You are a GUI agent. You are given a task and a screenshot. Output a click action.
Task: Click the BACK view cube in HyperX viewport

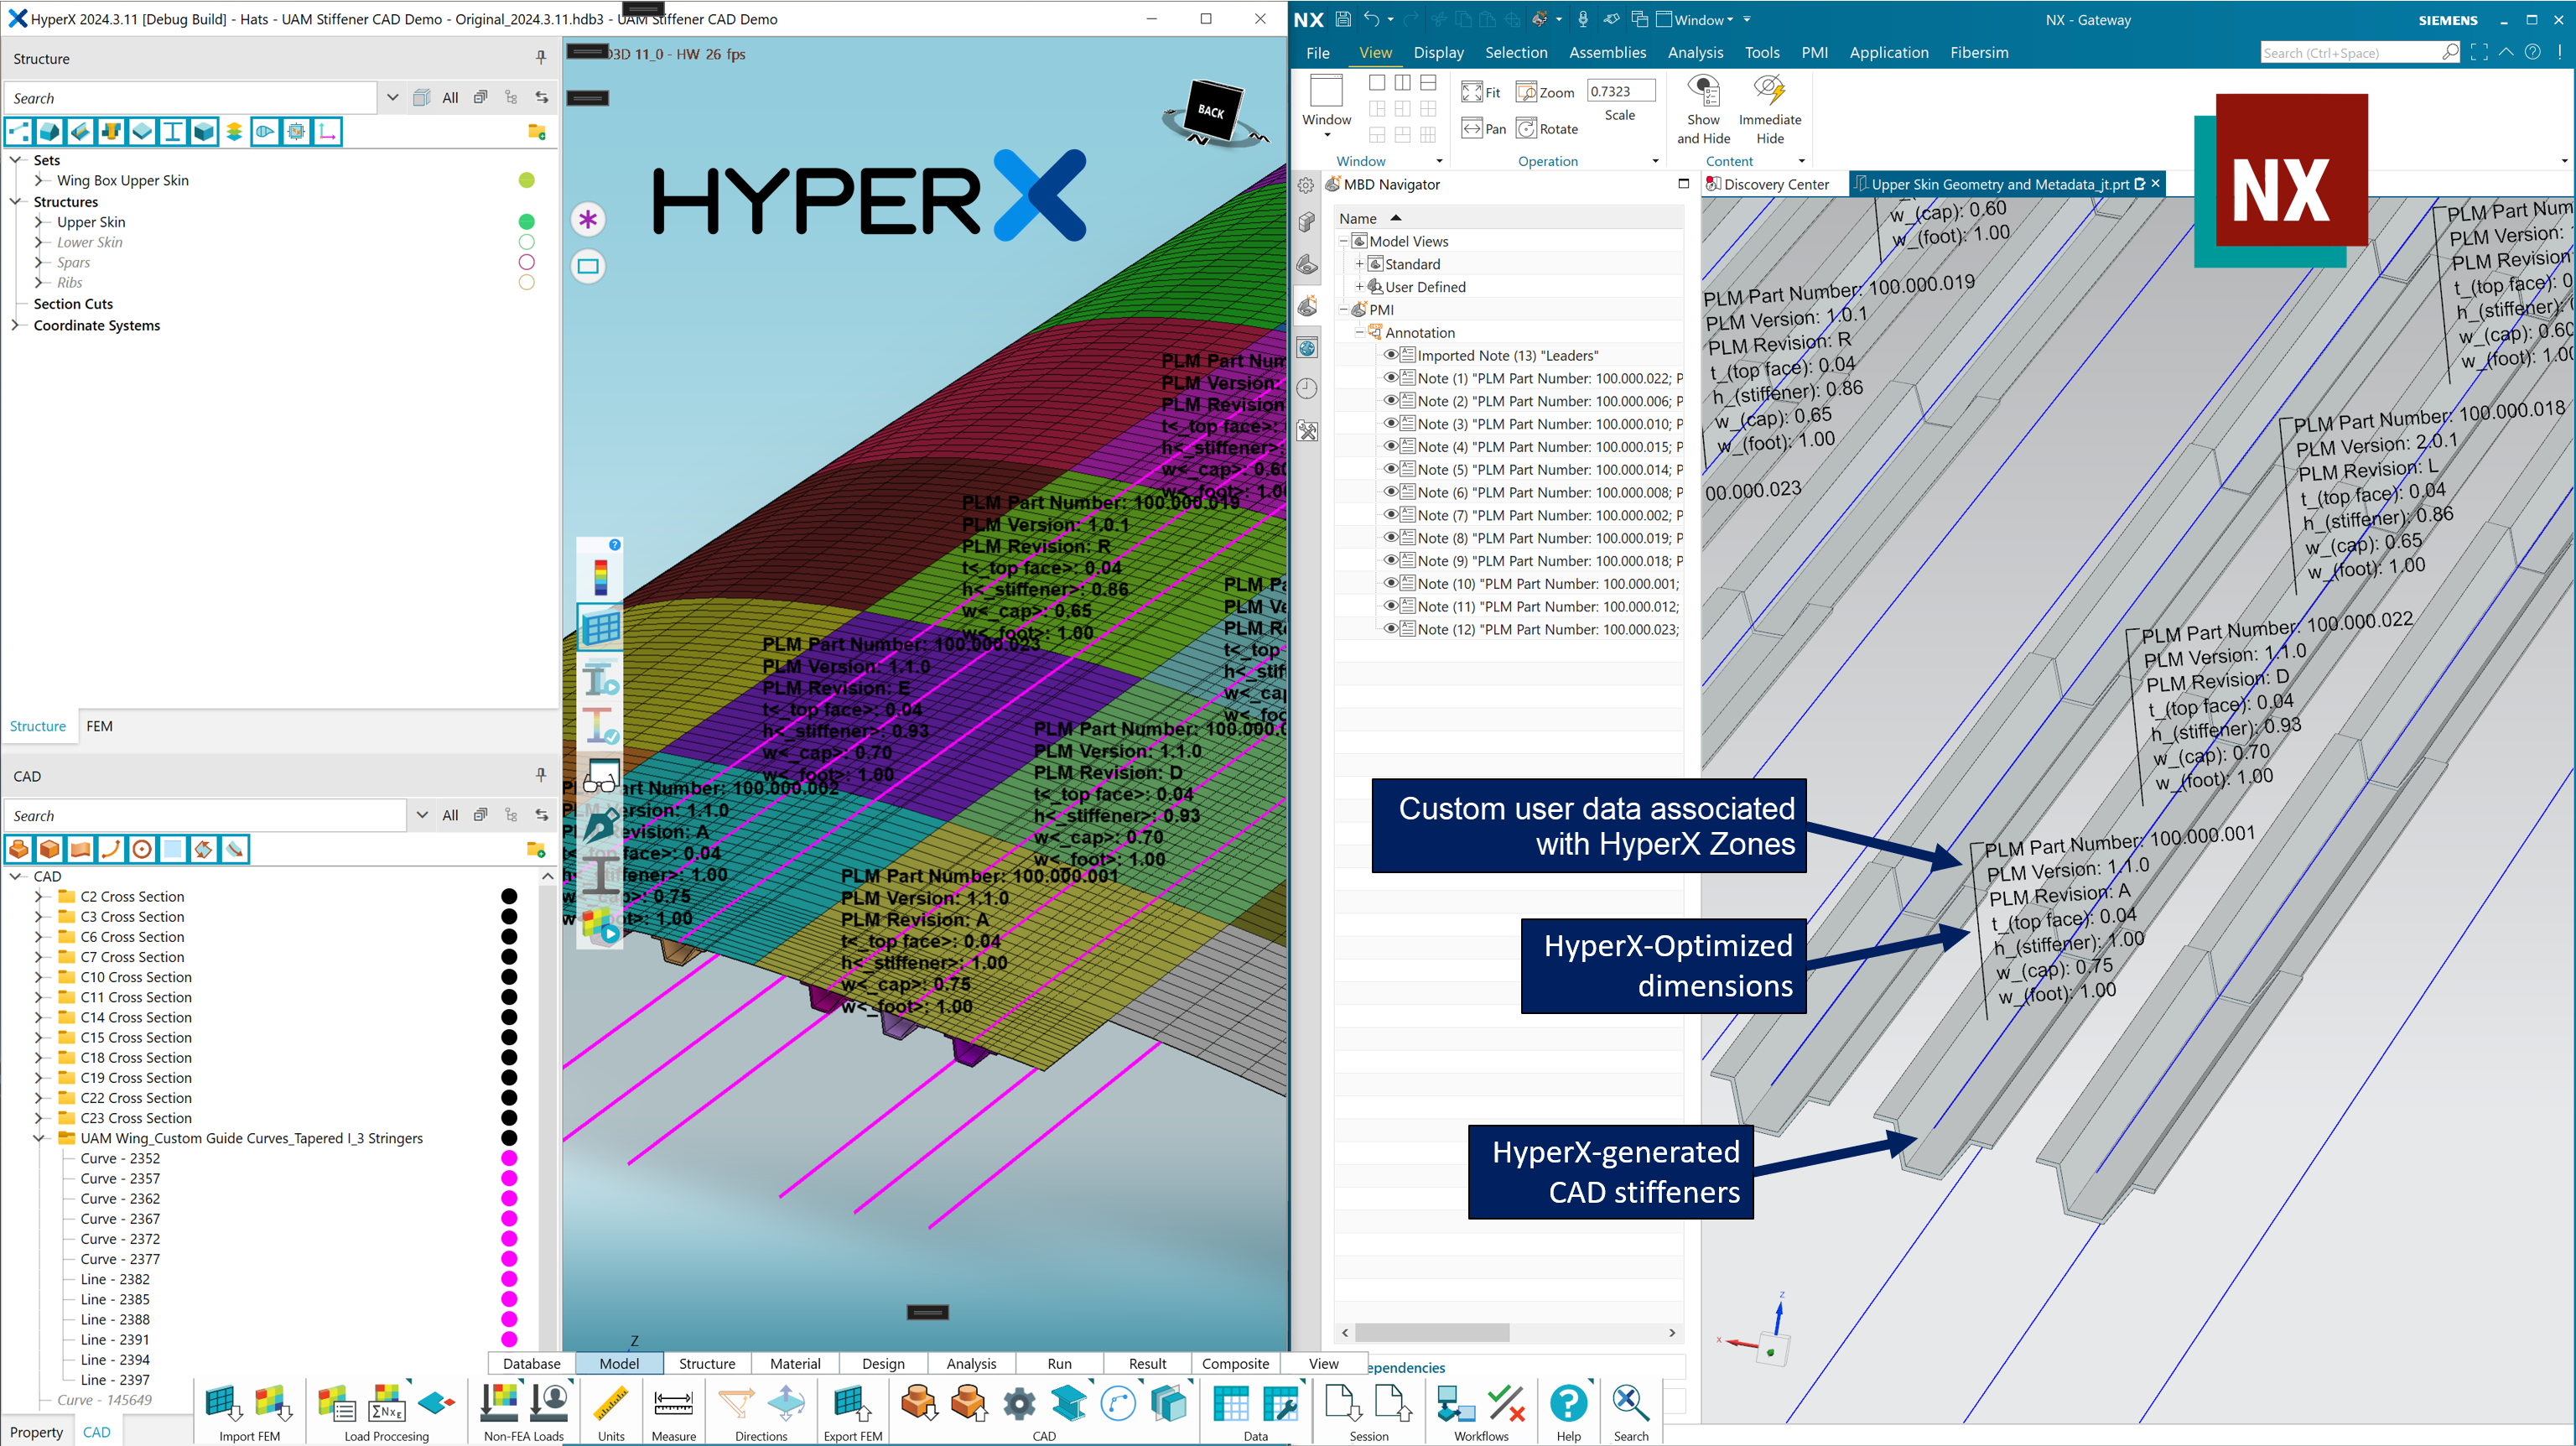click(1211, 112)
